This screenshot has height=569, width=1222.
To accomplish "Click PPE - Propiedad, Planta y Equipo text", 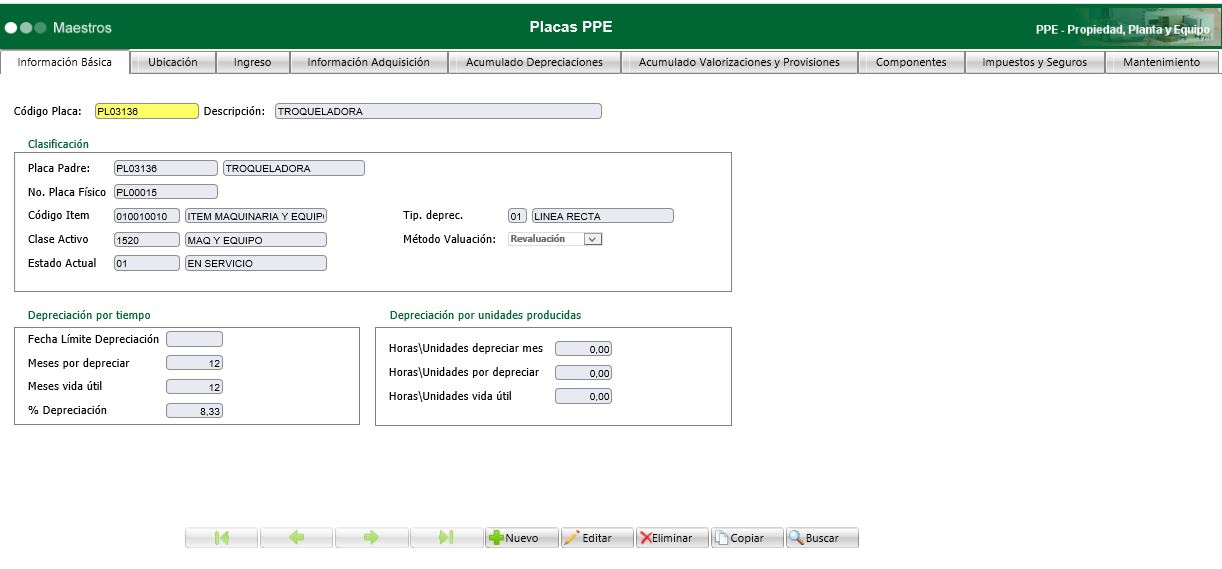I will [1123, 30].
